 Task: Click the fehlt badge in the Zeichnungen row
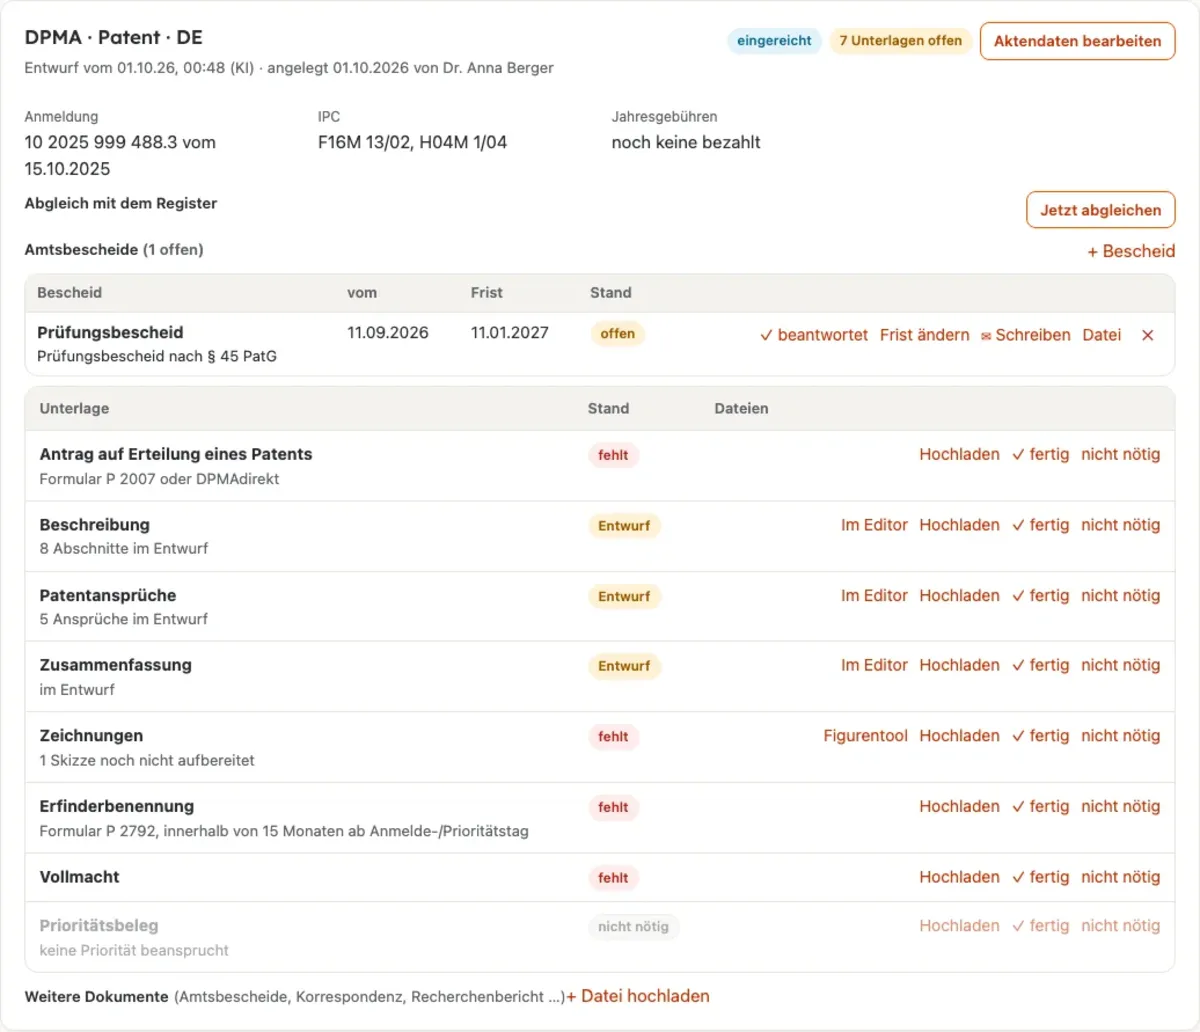point(613,737)
